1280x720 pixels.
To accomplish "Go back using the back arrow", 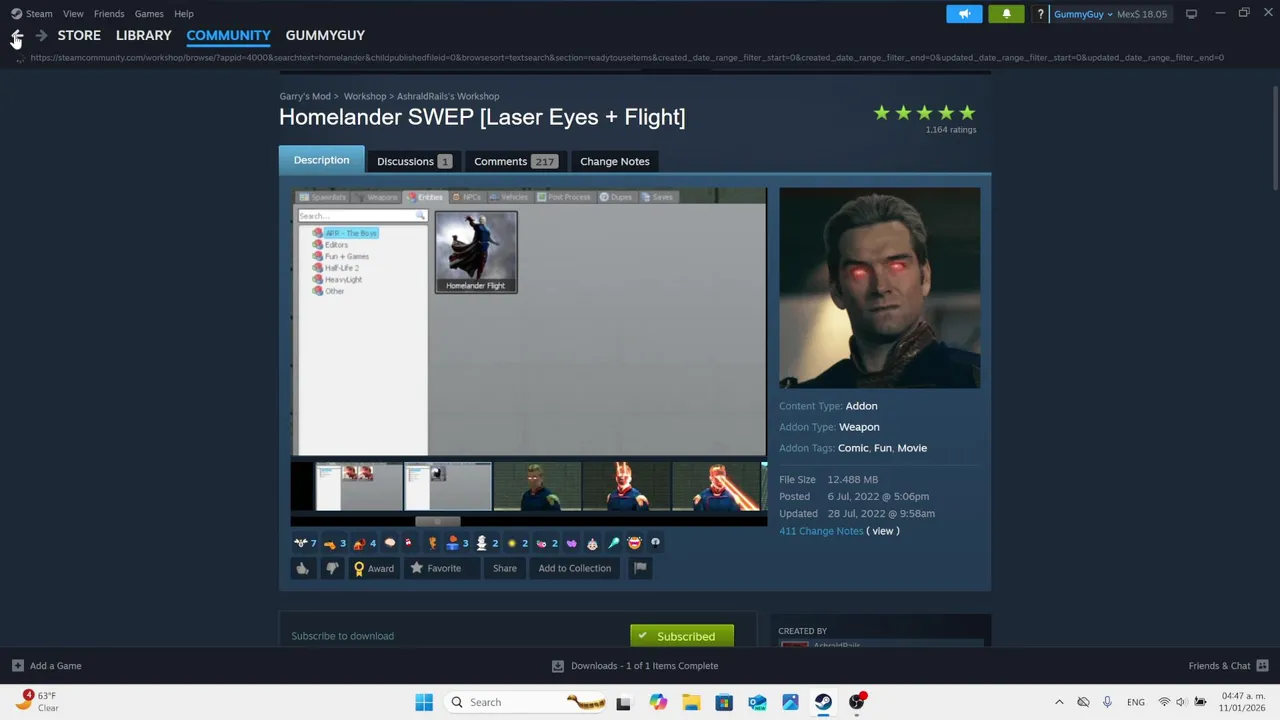I will (x=16, y=35).
